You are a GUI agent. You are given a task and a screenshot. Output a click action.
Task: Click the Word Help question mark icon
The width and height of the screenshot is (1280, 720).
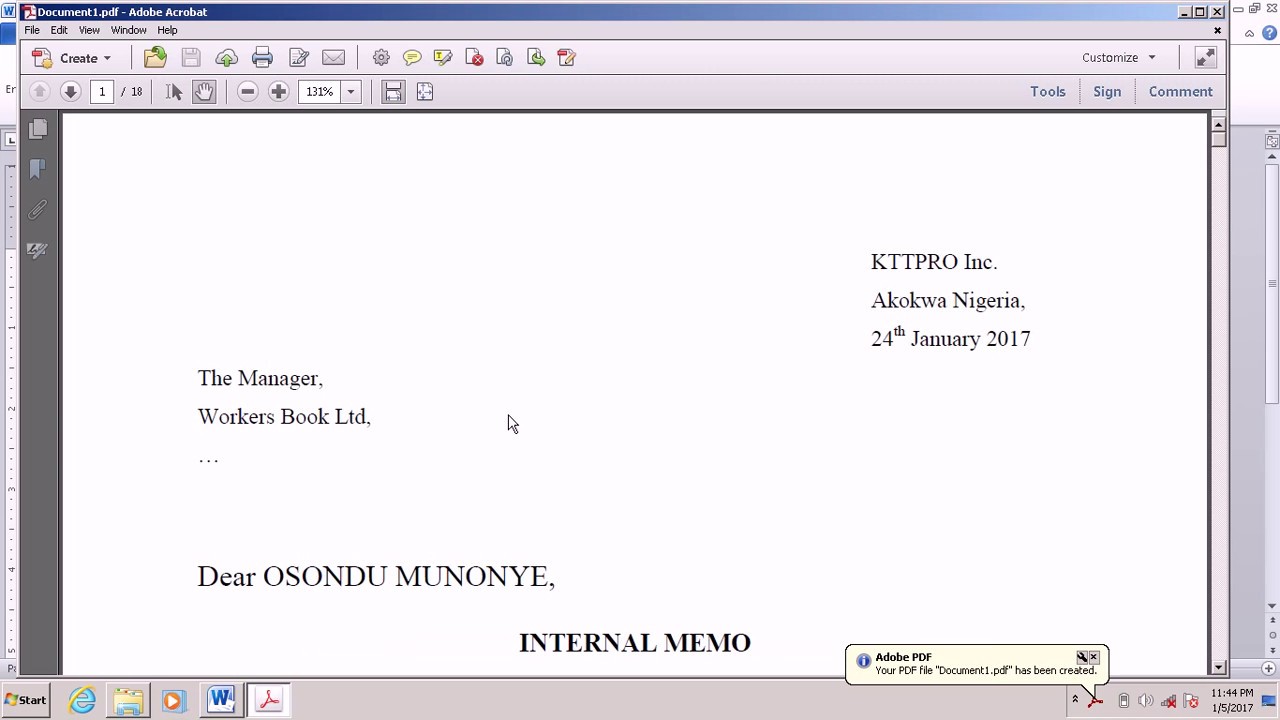pos(1270,33)
